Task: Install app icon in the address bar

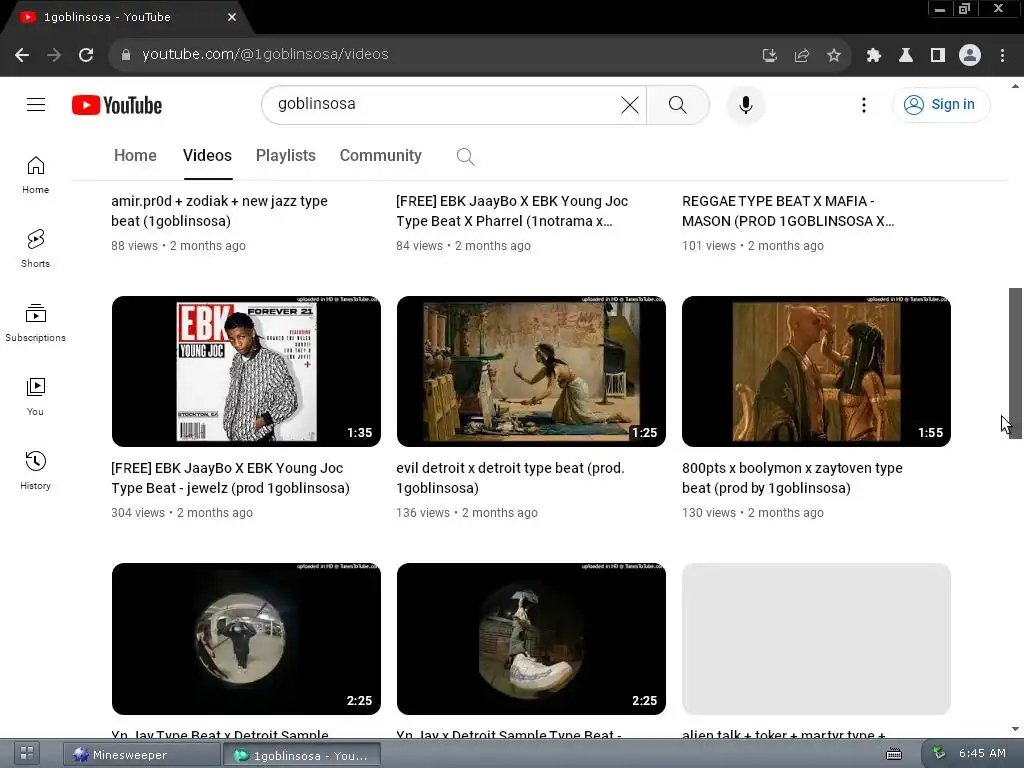Action: (x=770, y=55)
